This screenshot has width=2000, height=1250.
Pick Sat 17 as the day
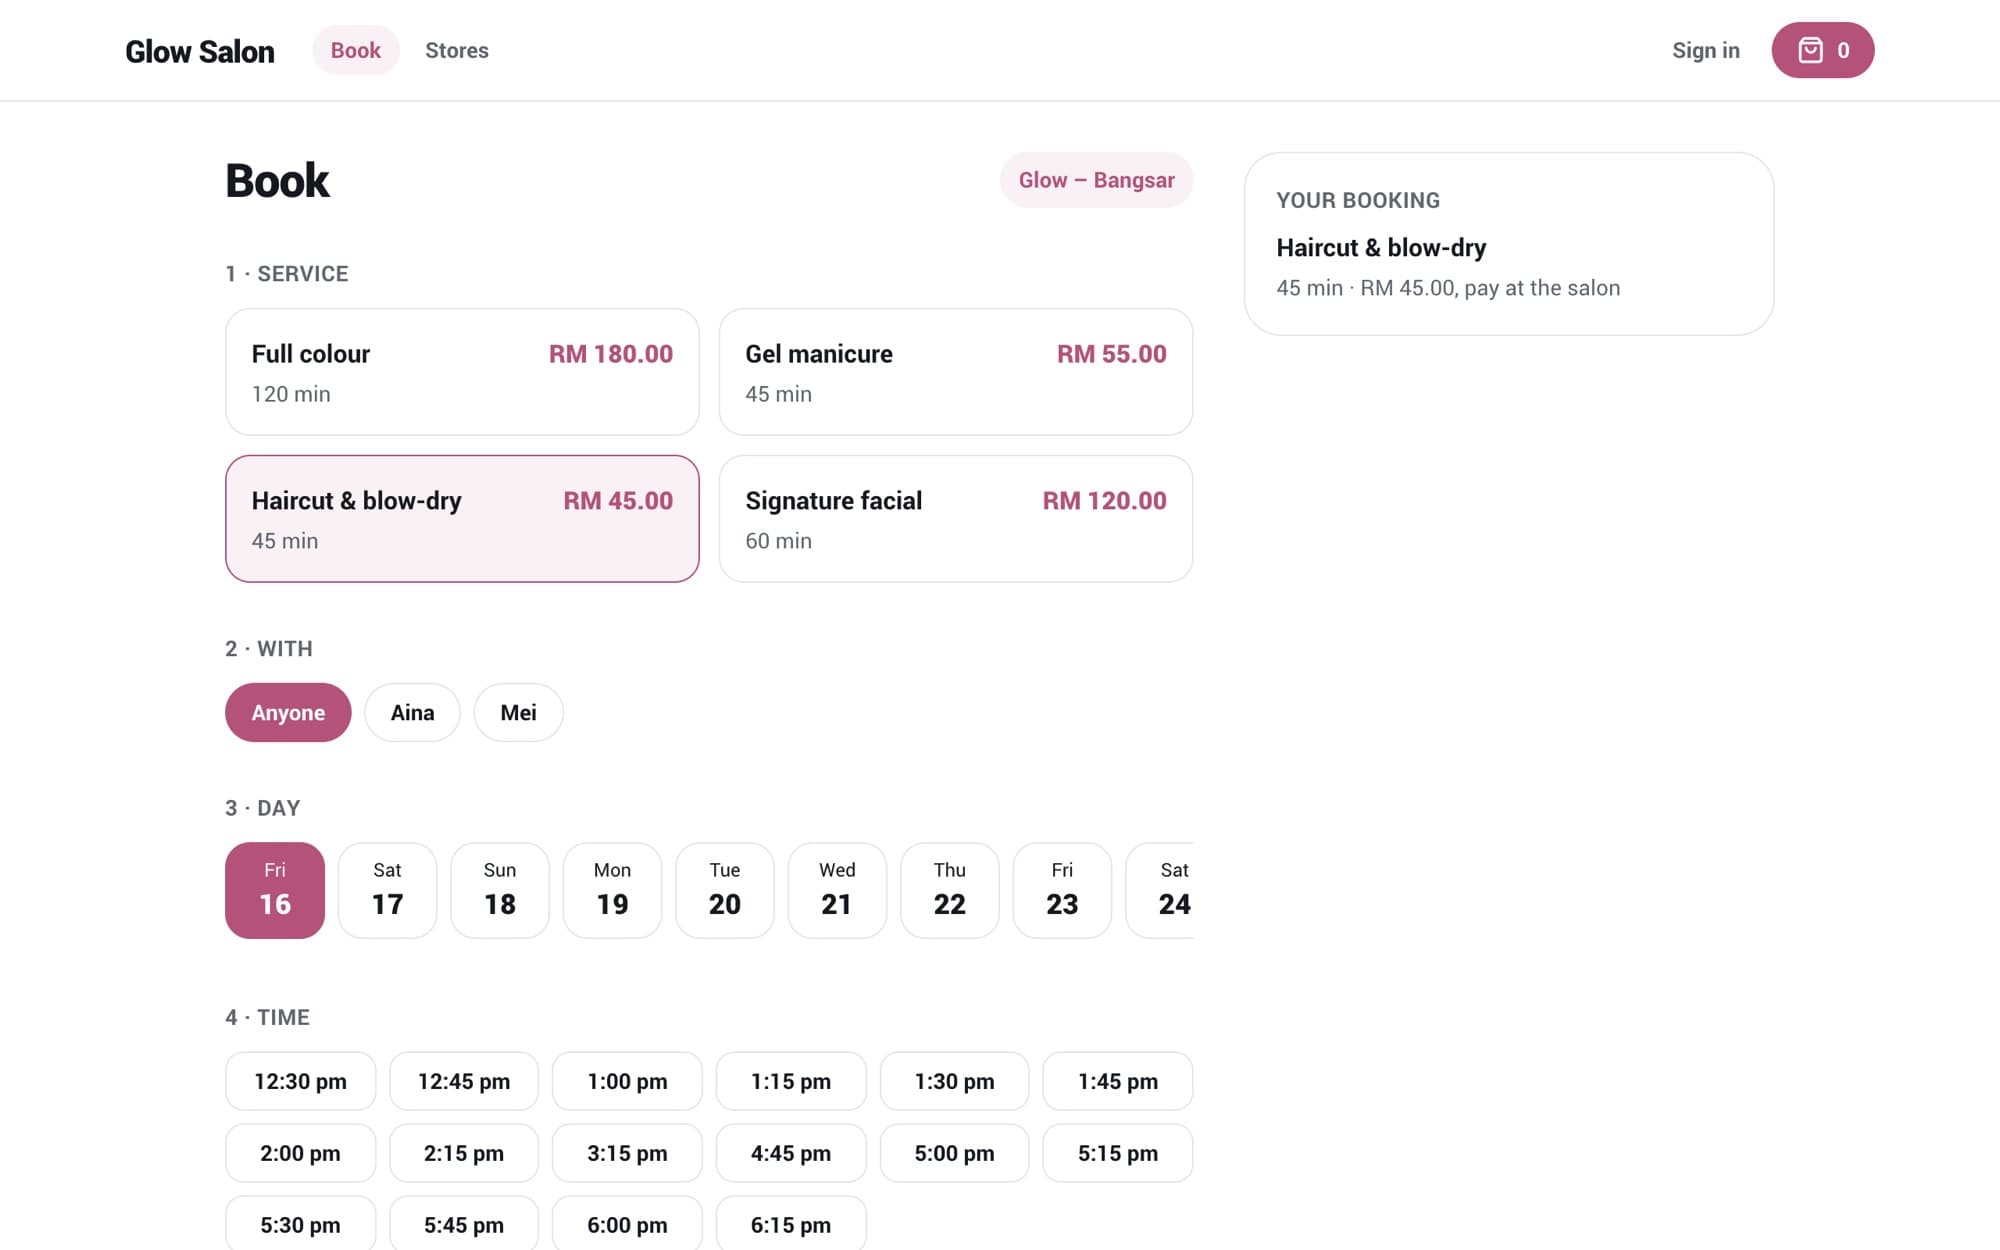click(x=387, y=890)
